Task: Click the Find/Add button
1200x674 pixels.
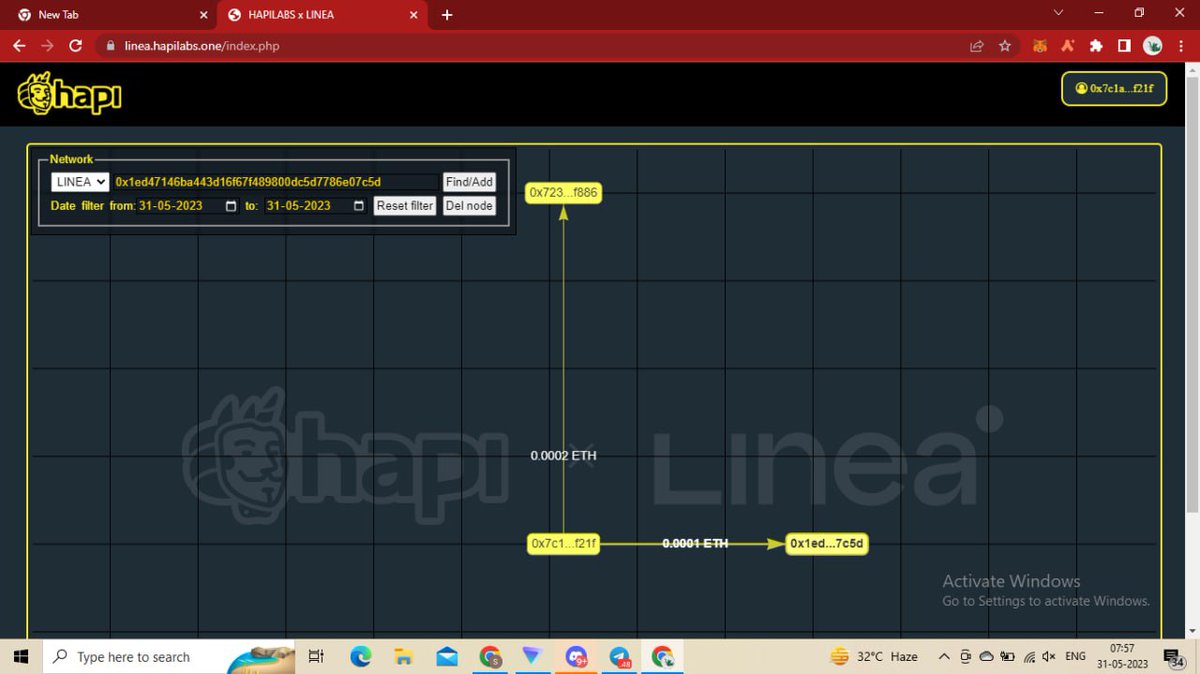Action: [x=469, y=182]
